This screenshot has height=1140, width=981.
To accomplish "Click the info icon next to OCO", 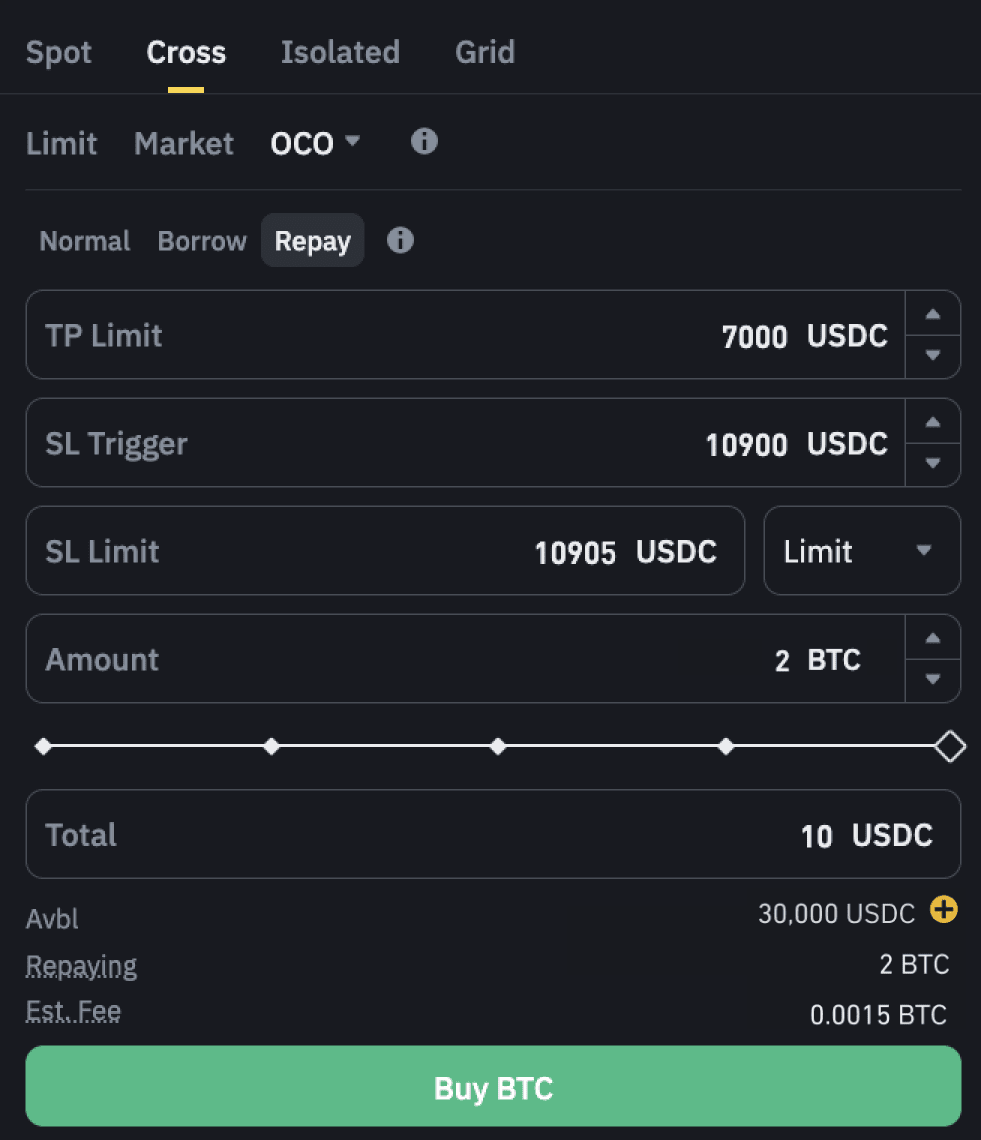I will (424, 142).
